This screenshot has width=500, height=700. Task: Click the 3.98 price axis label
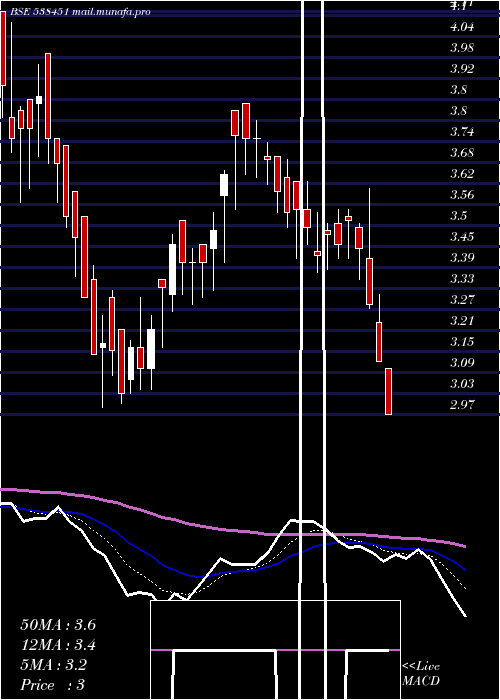pyautogui.click(x=462, y=48)
